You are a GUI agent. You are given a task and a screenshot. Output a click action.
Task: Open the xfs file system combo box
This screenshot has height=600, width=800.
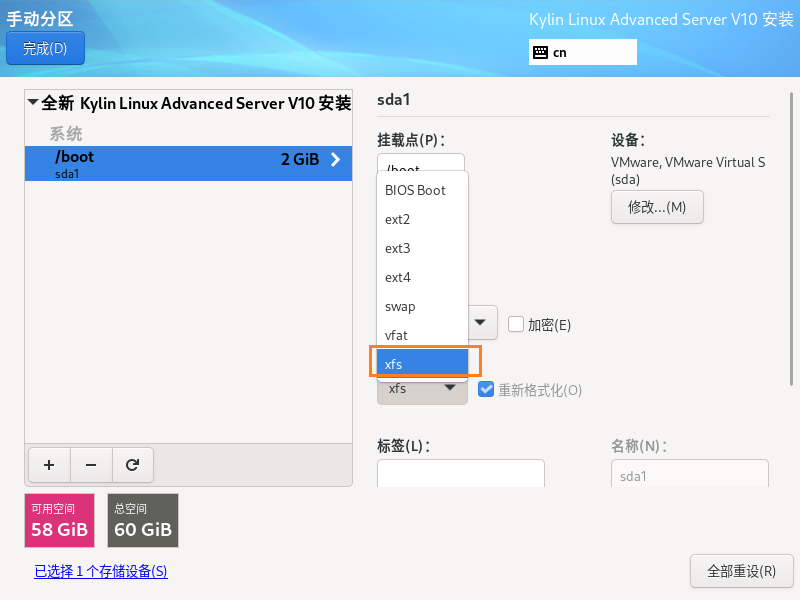(422, 389)
